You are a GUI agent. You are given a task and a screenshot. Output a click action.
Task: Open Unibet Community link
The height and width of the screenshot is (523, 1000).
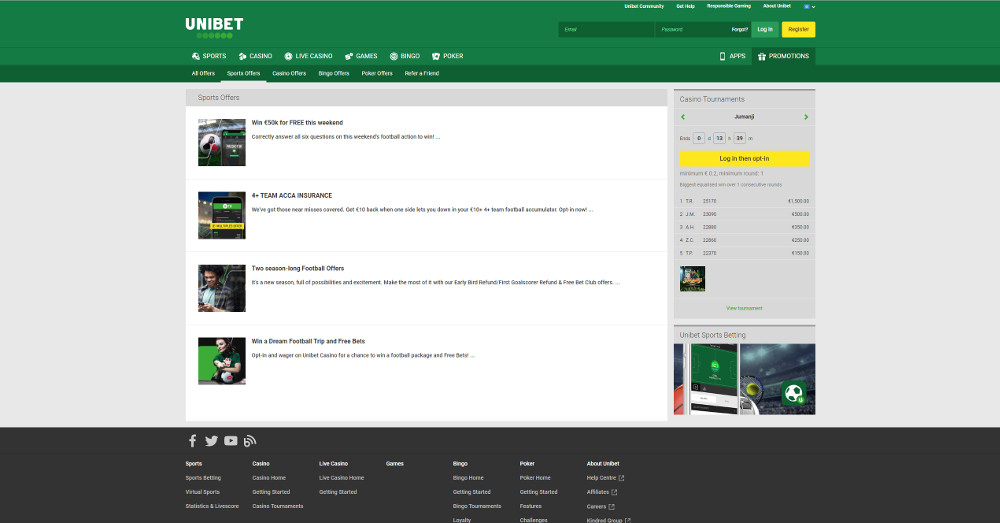click(x=644, y=6)
